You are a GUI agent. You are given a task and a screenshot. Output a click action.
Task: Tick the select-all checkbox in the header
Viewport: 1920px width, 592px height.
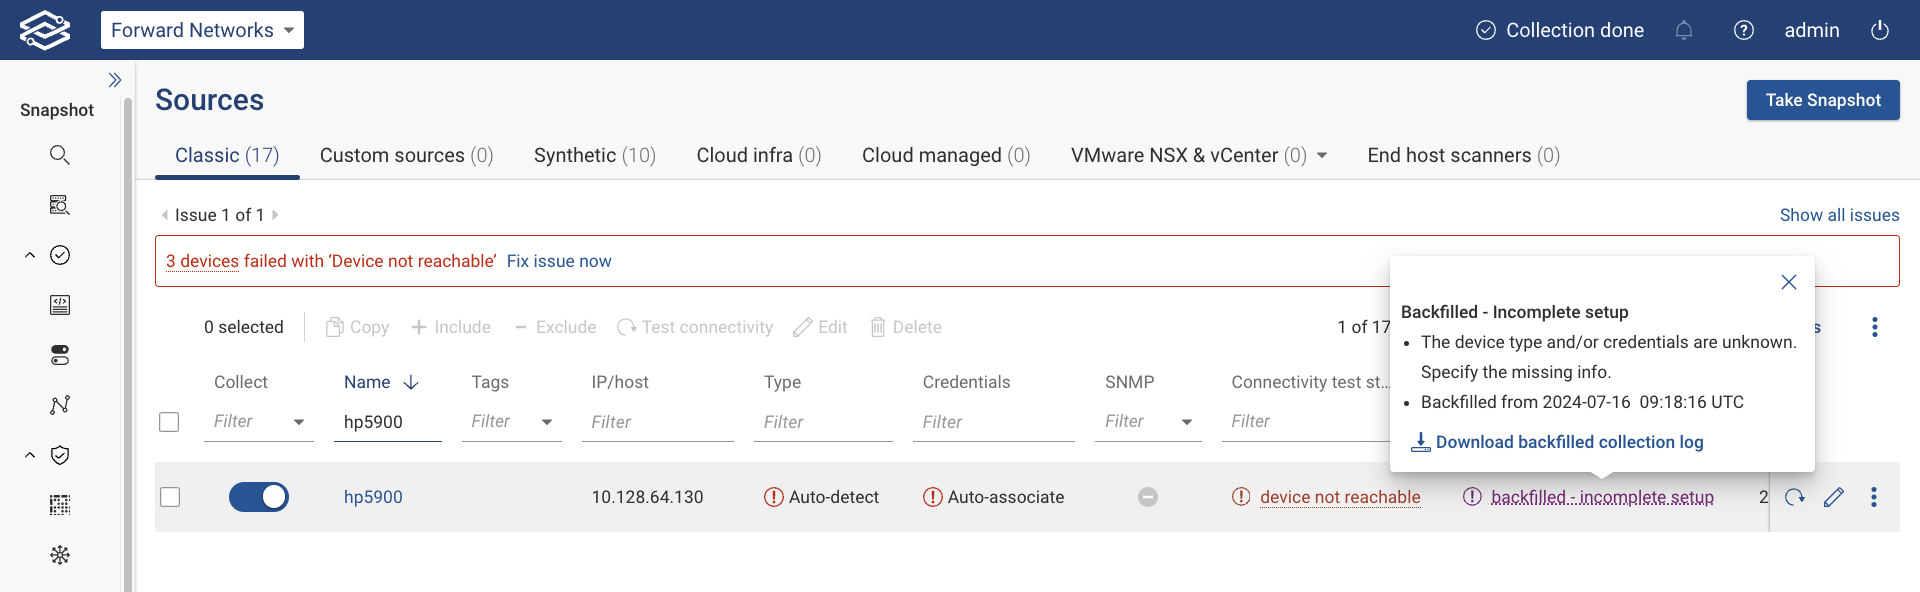(170, 422)
